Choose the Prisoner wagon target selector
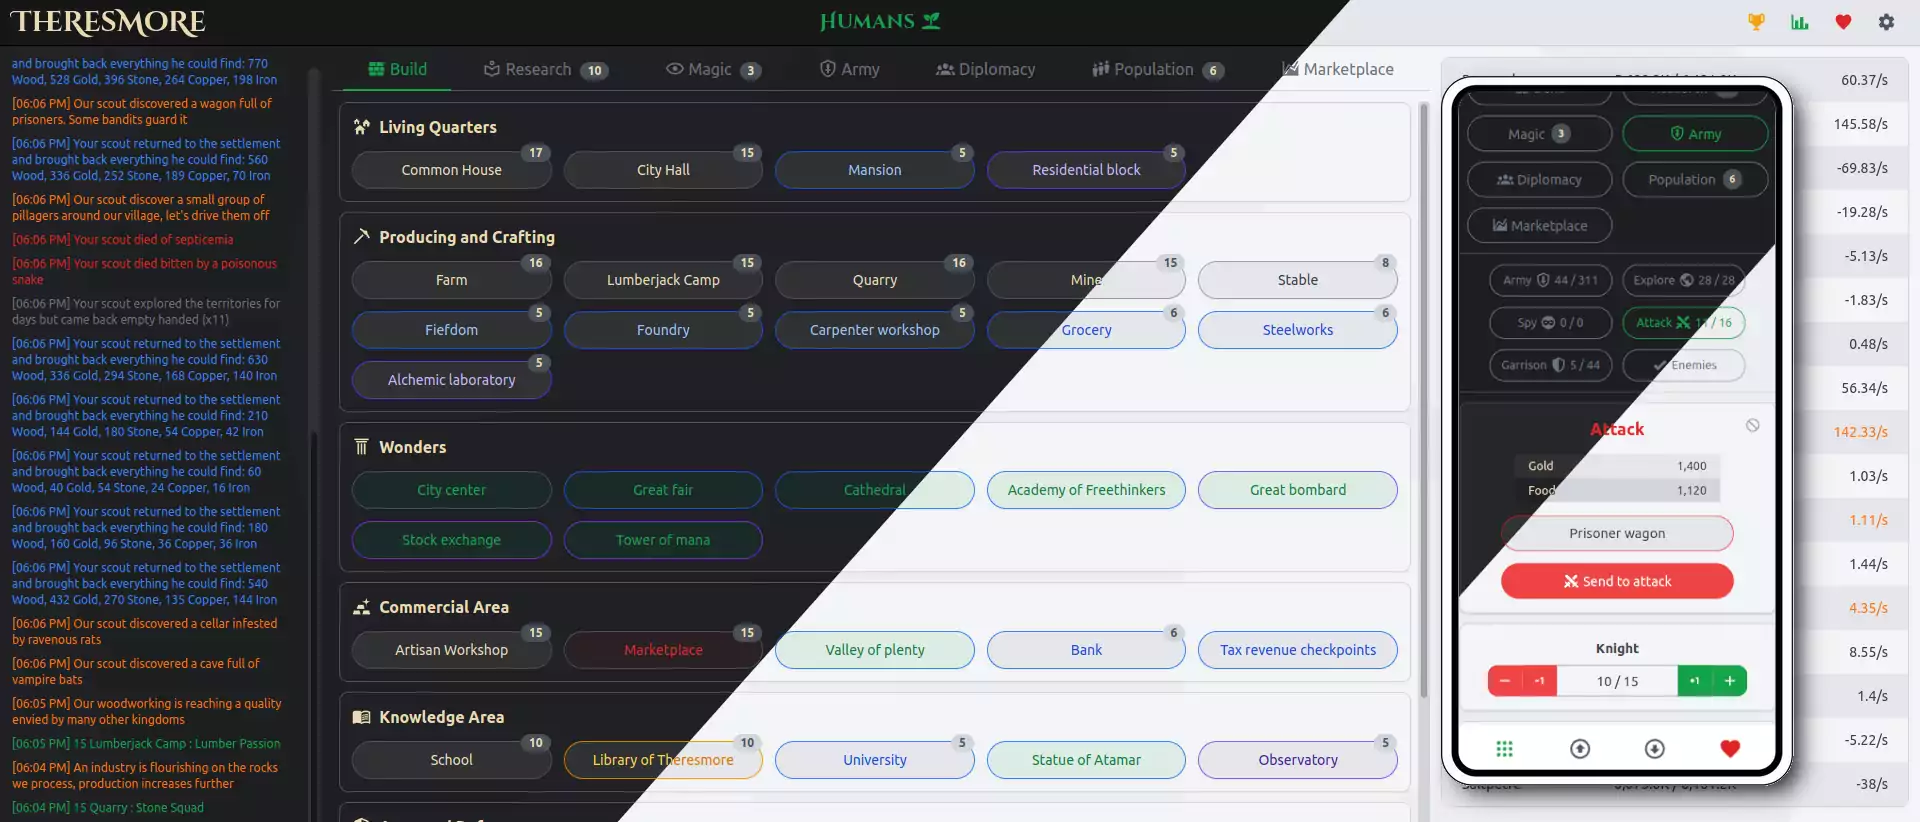1920x822 pixels. 1617,534
